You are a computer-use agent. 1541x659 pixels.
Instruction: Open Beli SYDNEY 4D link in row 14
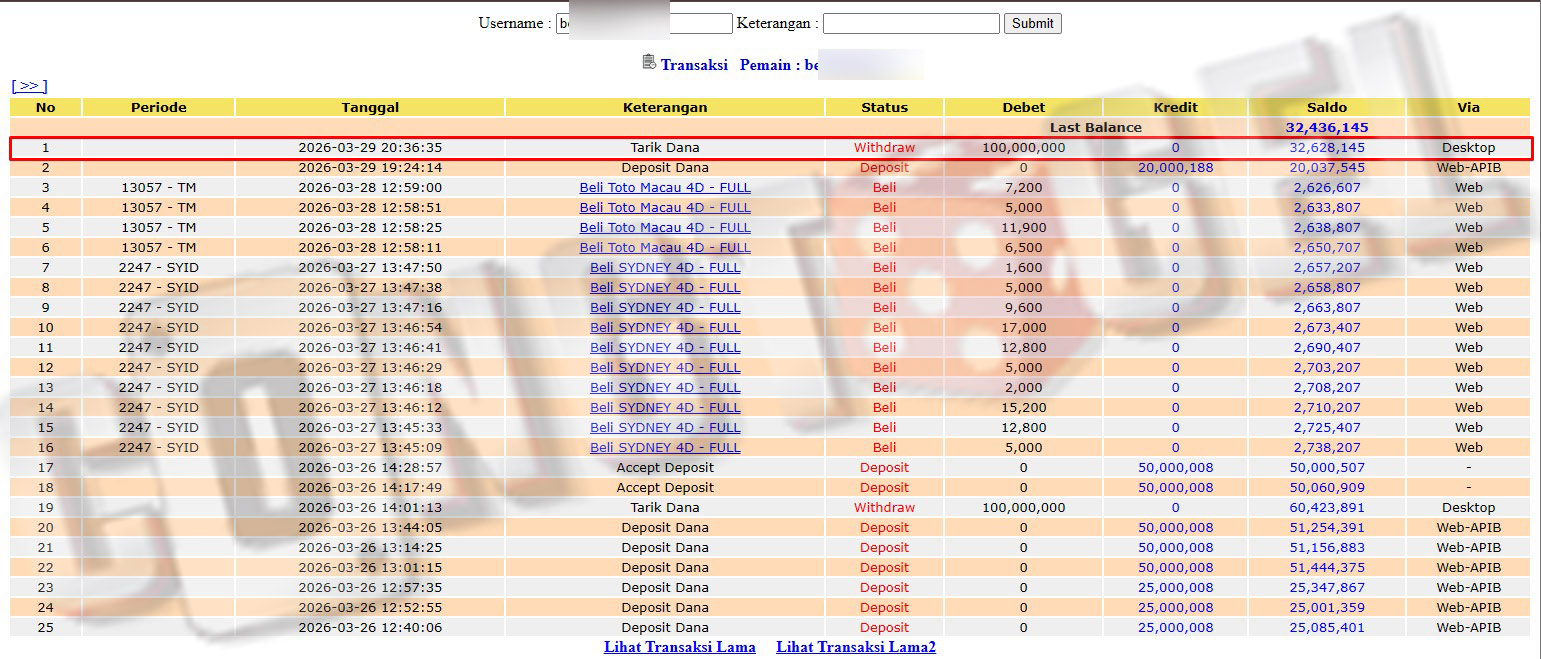tap(665, 407)
